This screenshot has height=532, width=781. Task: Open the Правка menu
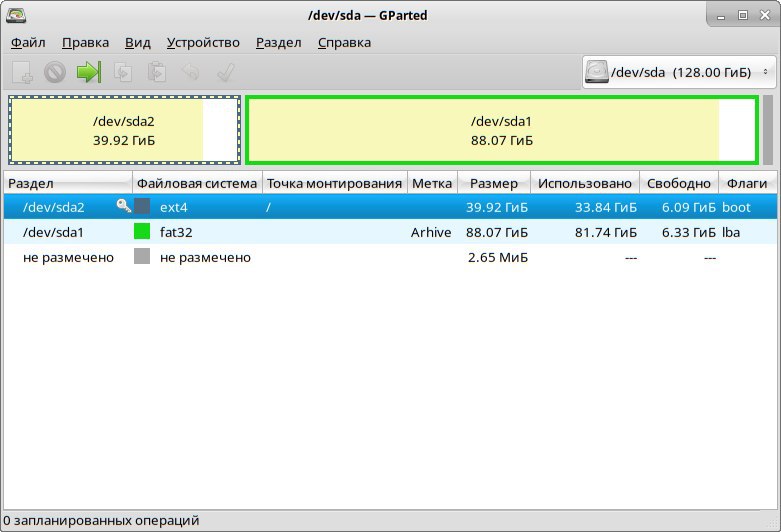(85, 43)
